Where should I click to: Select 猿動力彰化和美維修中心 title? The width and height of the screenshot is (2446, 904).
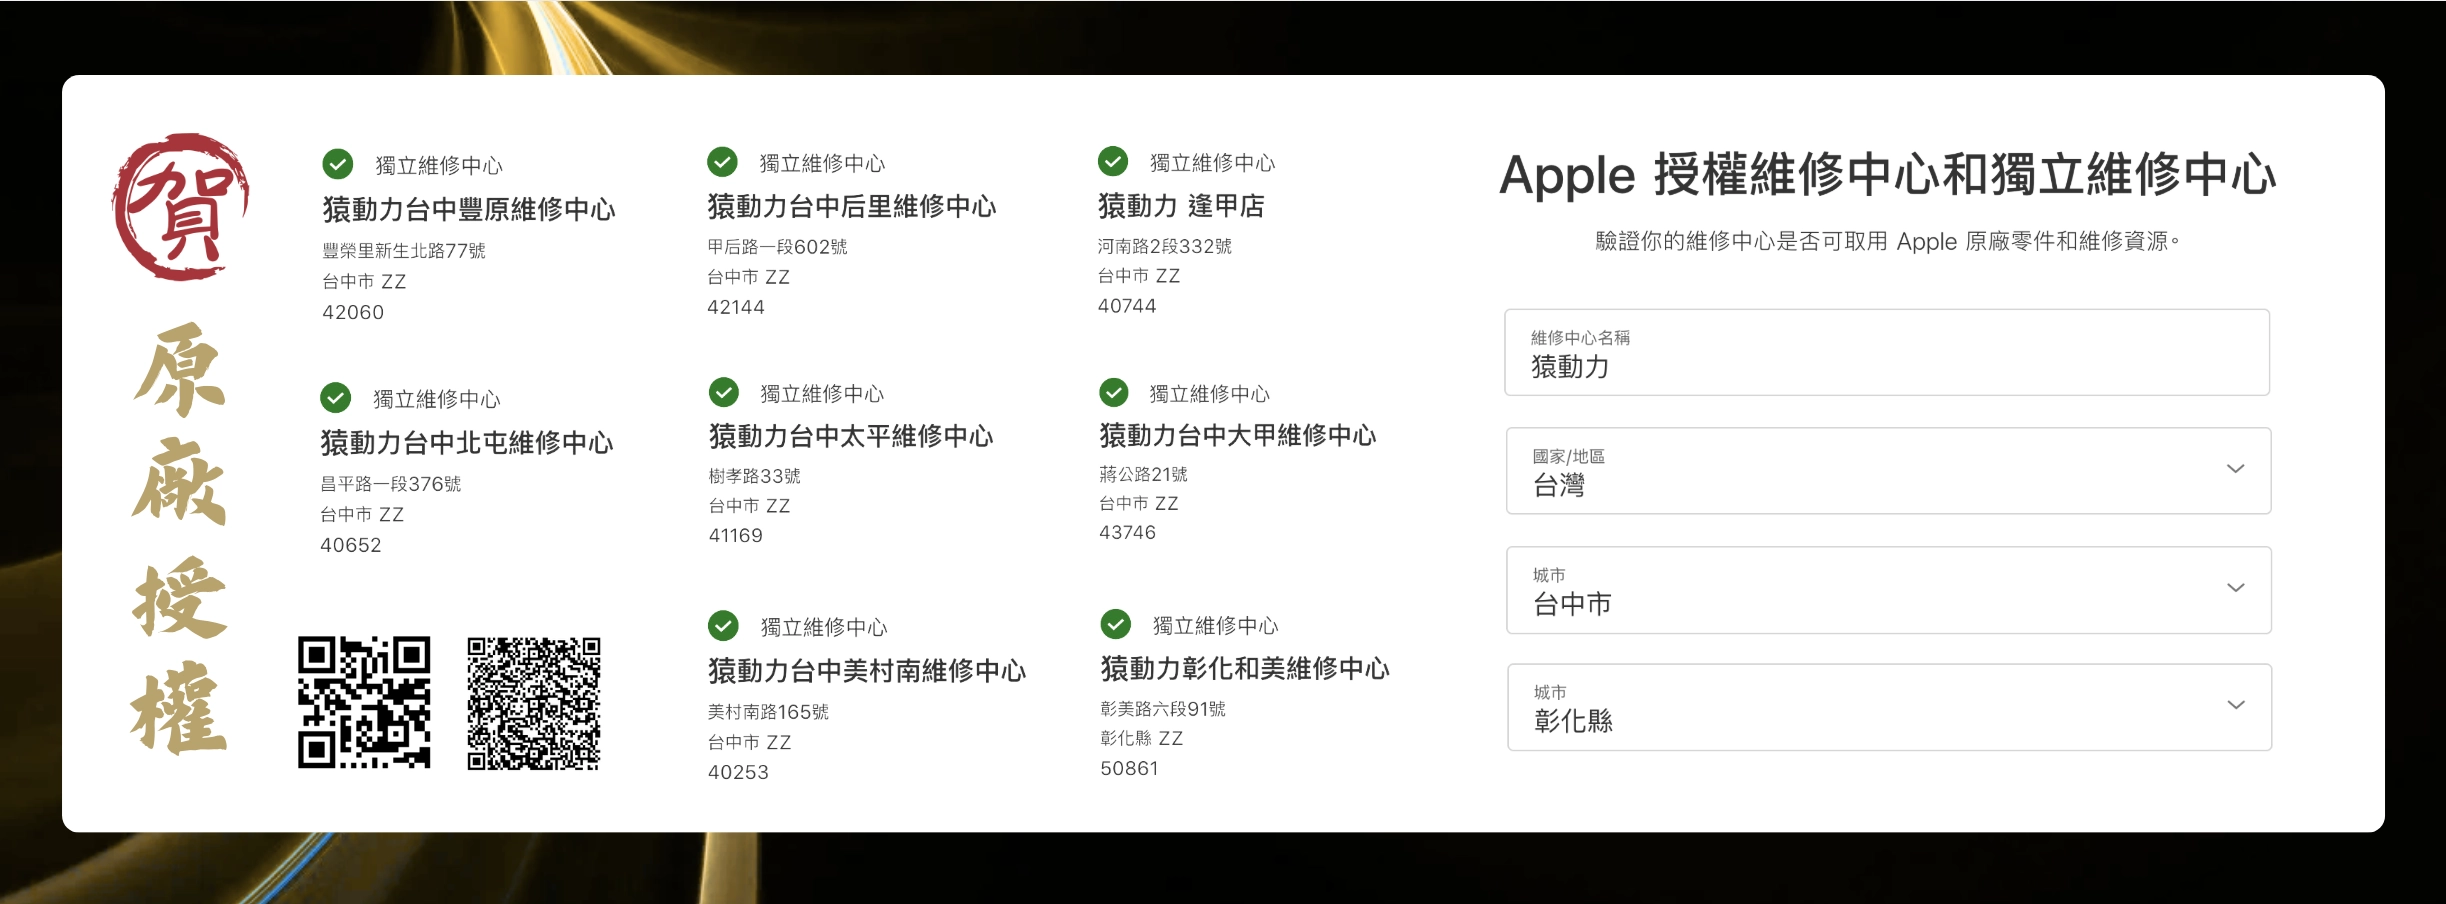(1245, 668)
